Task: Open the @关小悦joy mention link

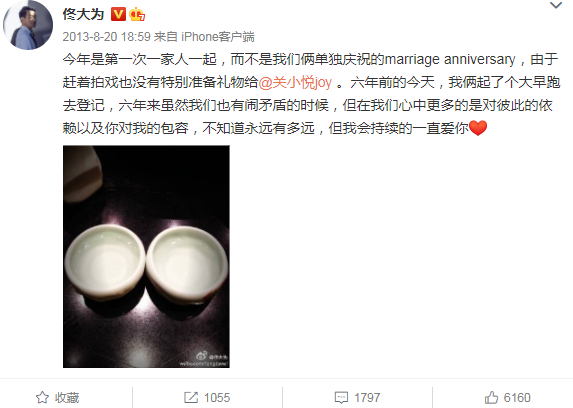Action: tap(295, 82)
